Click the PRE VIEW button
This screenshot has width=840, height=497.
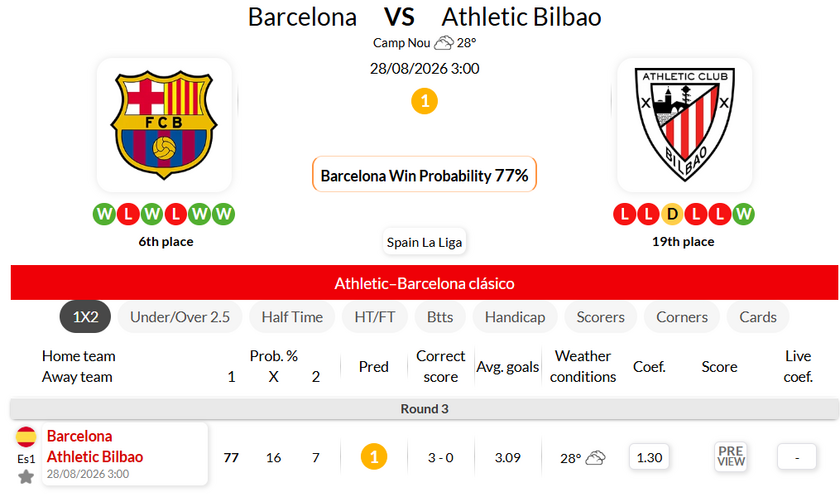click(731, 457)
